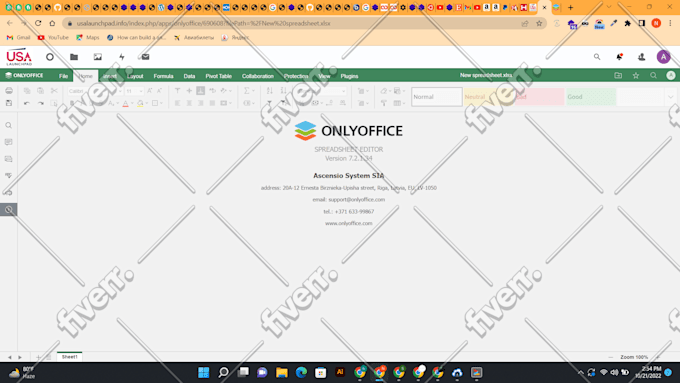Click the Copy style paintbrush icon
This screenshot has height=383, width=680.
point(384,103)
